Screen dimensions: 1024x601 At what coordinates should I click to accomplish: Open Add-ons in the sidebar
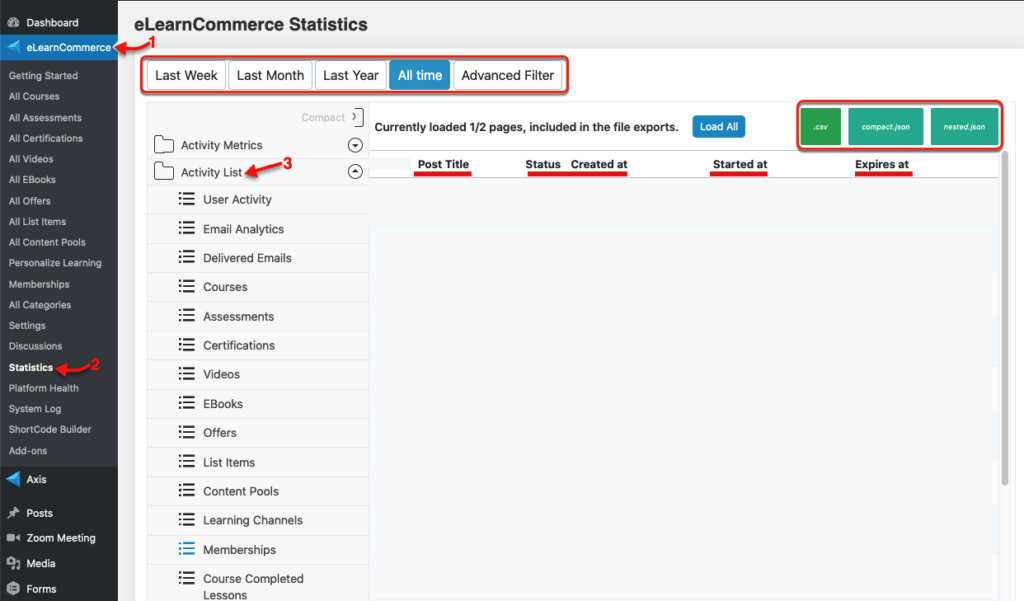(28, 451)
